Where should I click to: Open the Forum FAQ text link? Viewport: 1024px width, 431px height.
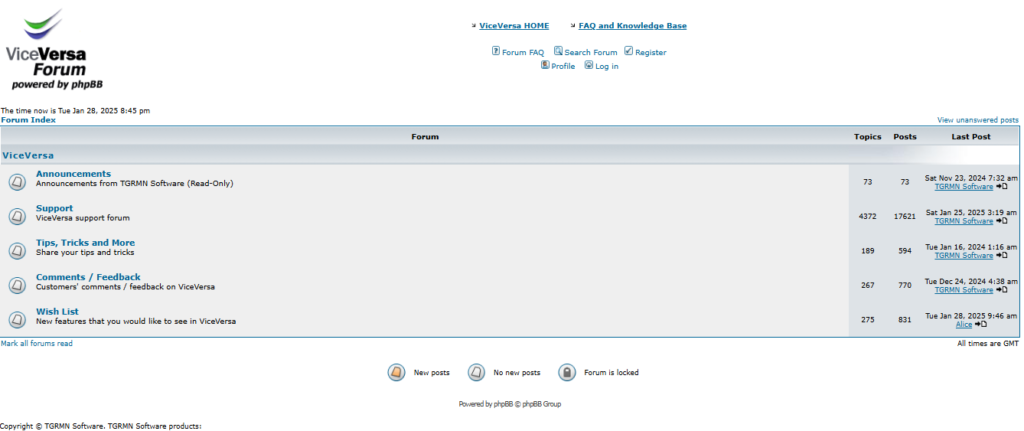[522, 52]
